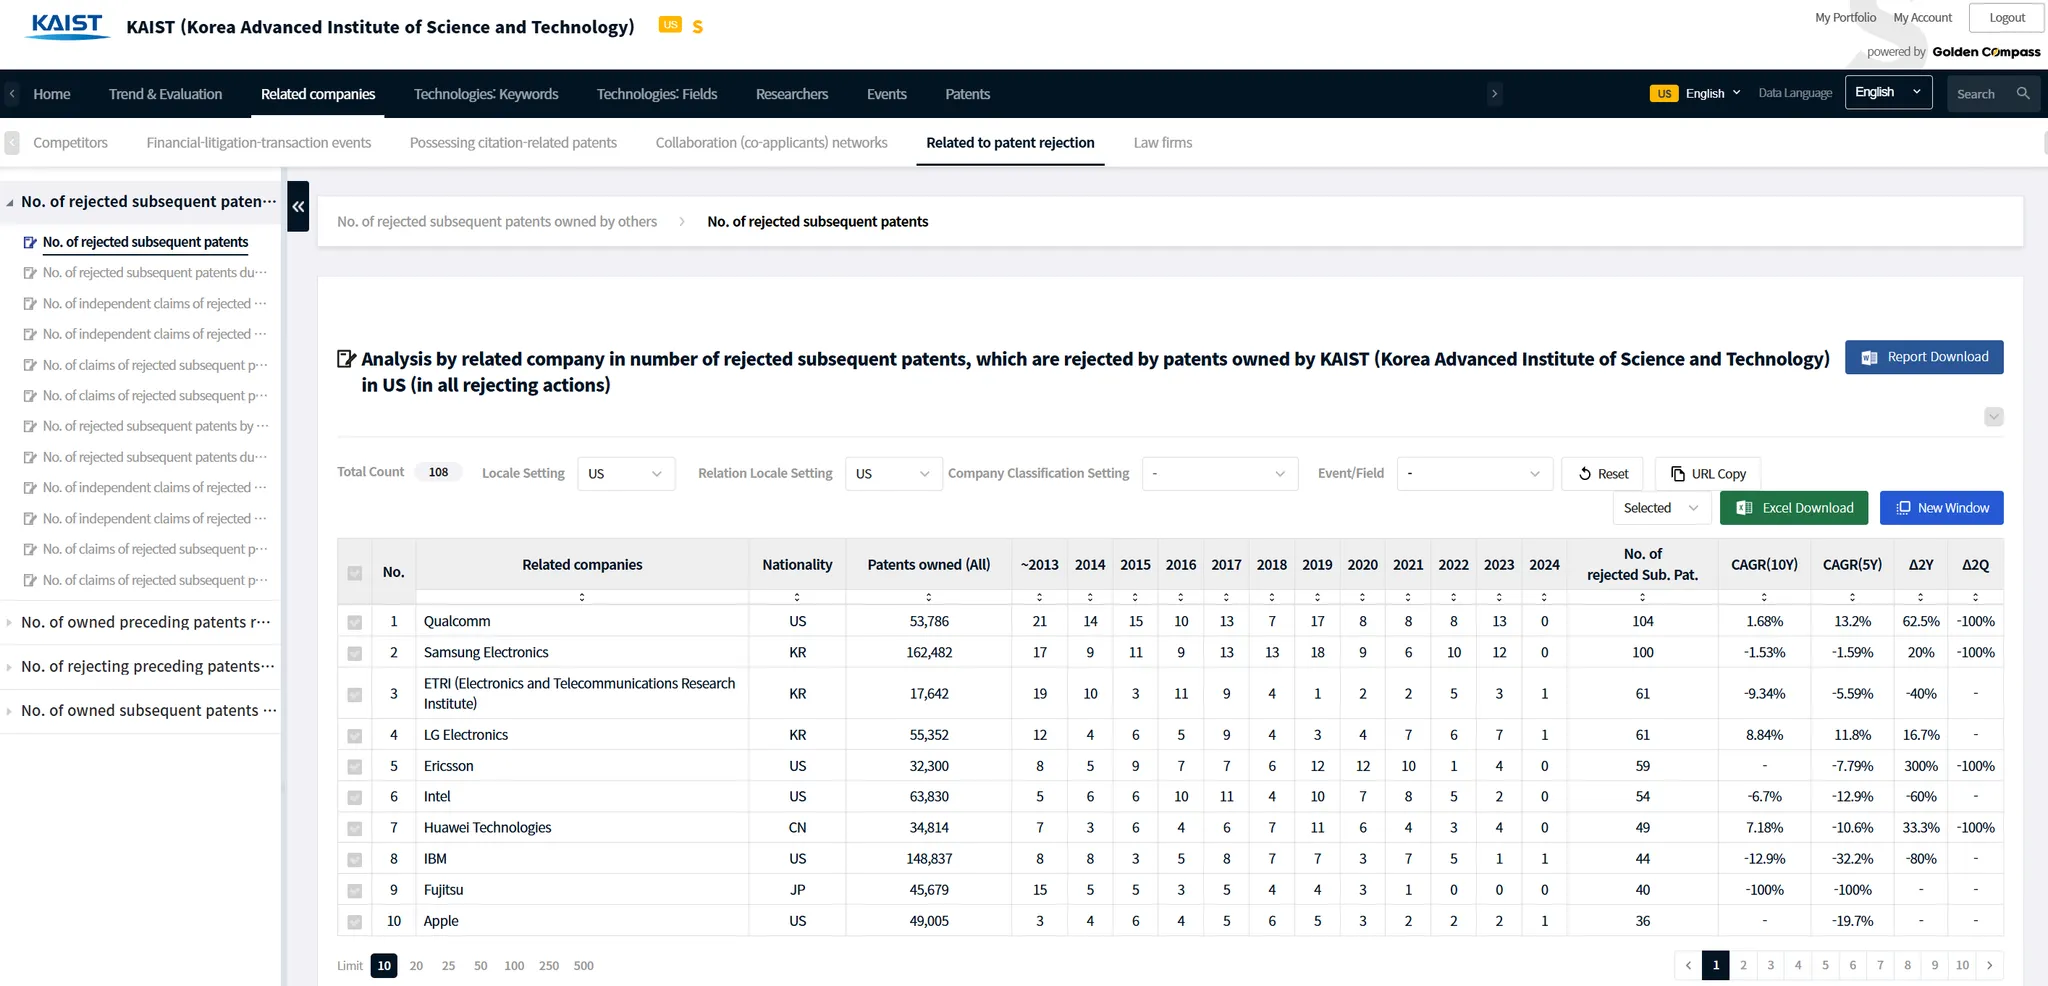Toggle checkbox for LG Electronics row

(354, 736)
